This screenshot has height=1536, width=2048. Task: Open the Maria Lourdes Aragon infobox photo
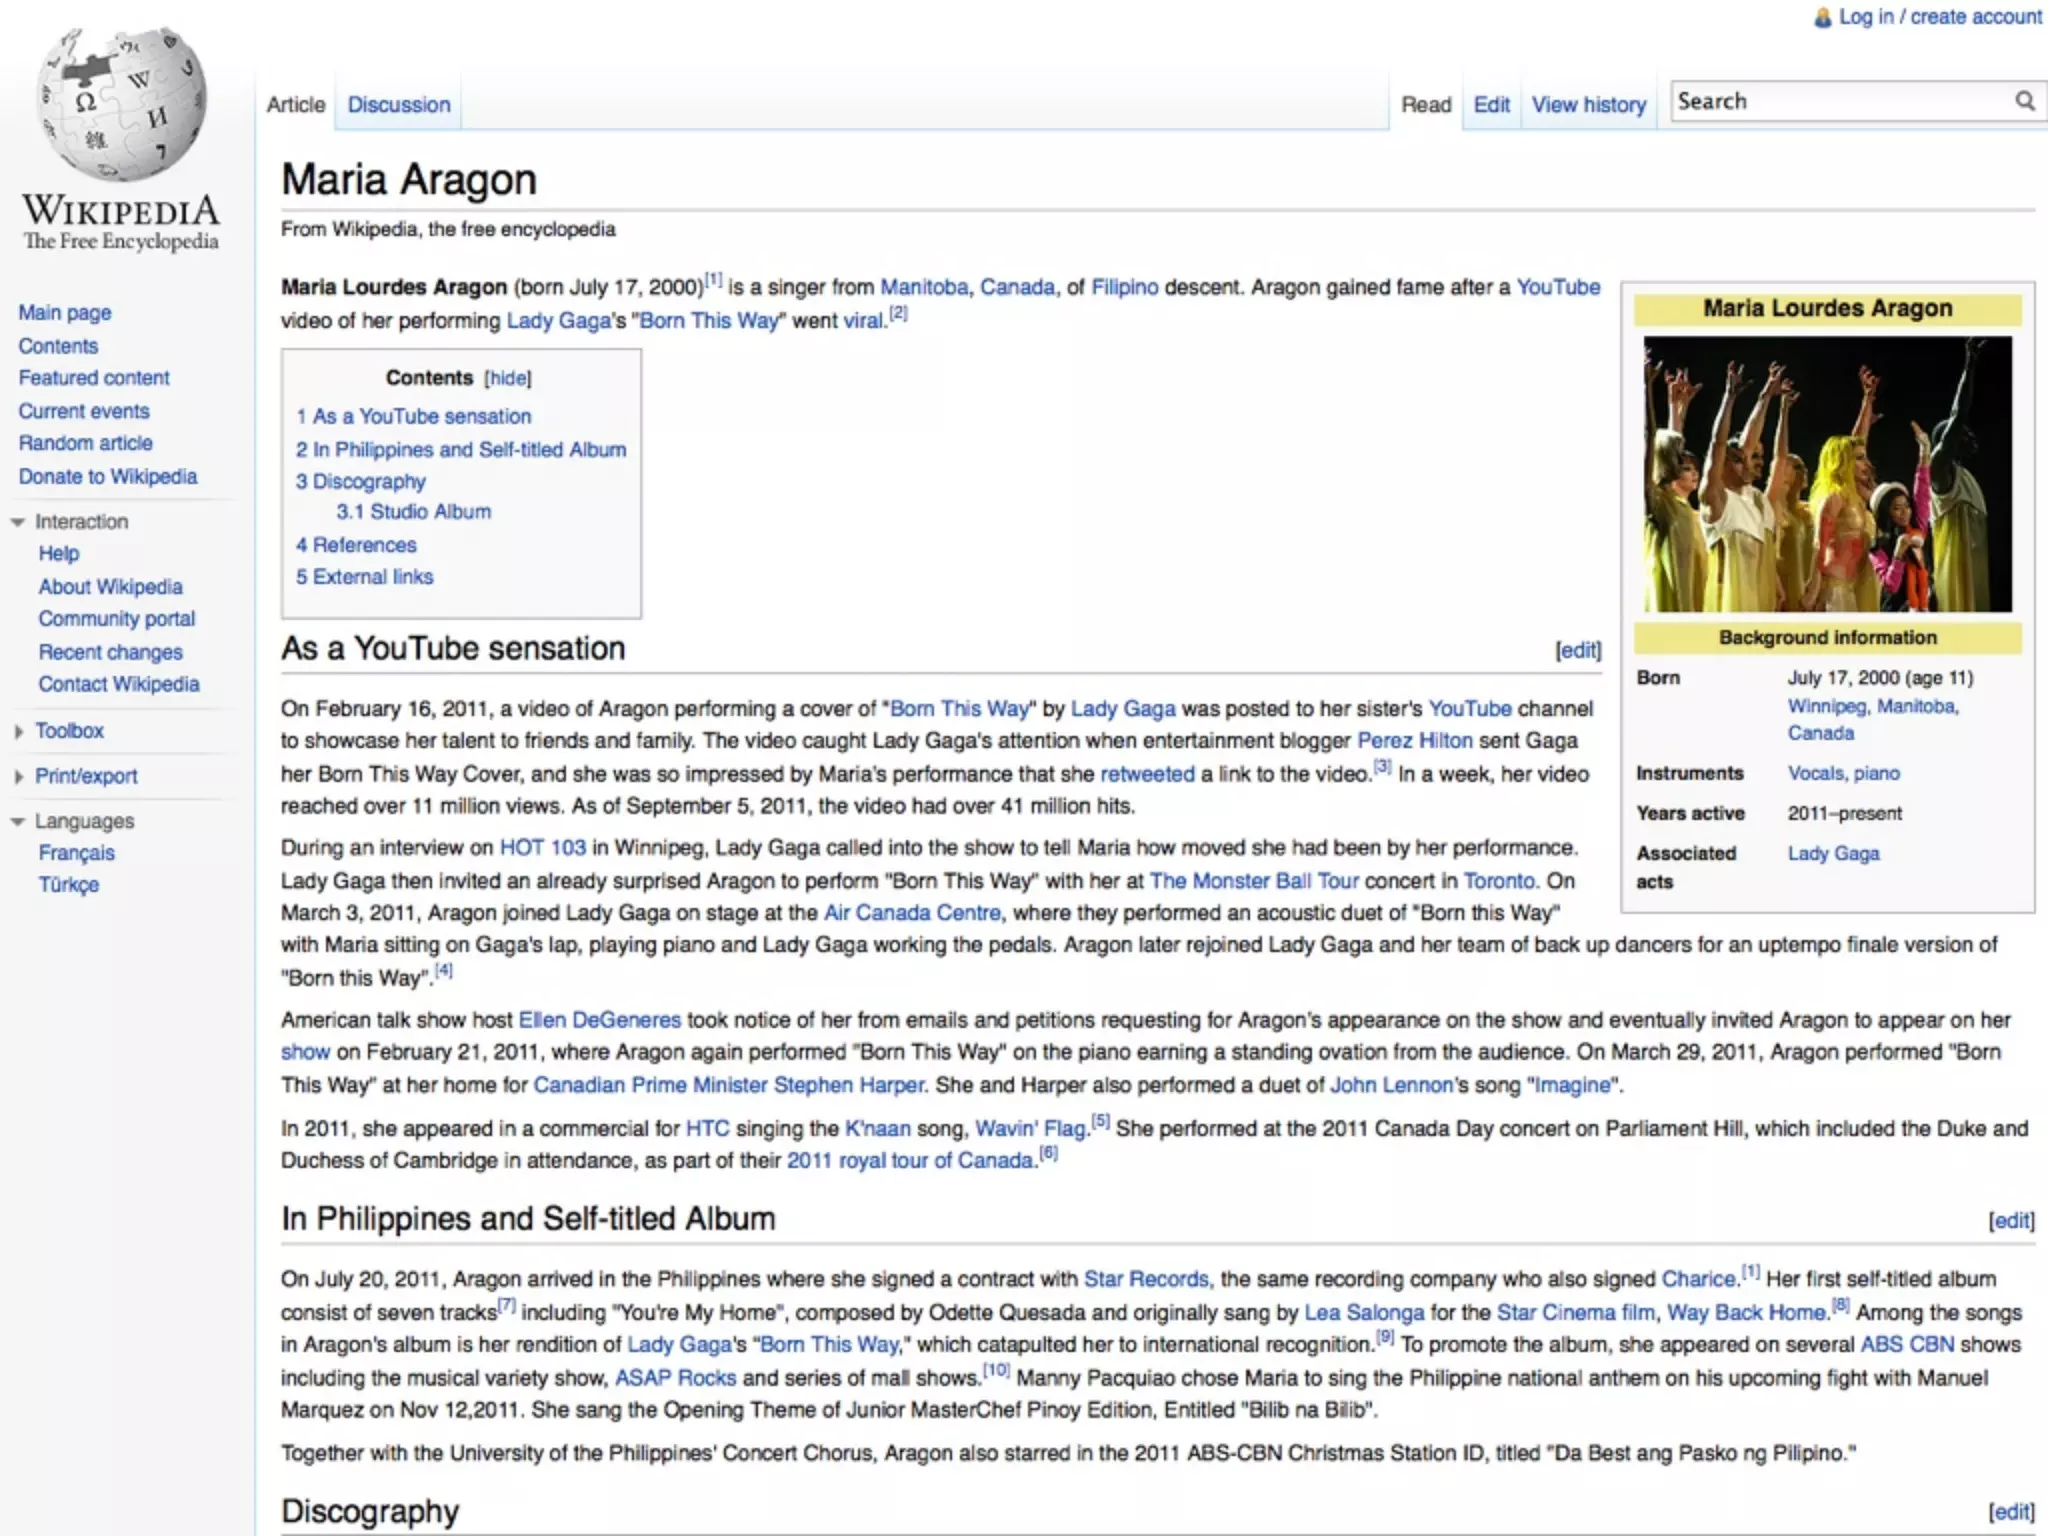(1827, 474)
